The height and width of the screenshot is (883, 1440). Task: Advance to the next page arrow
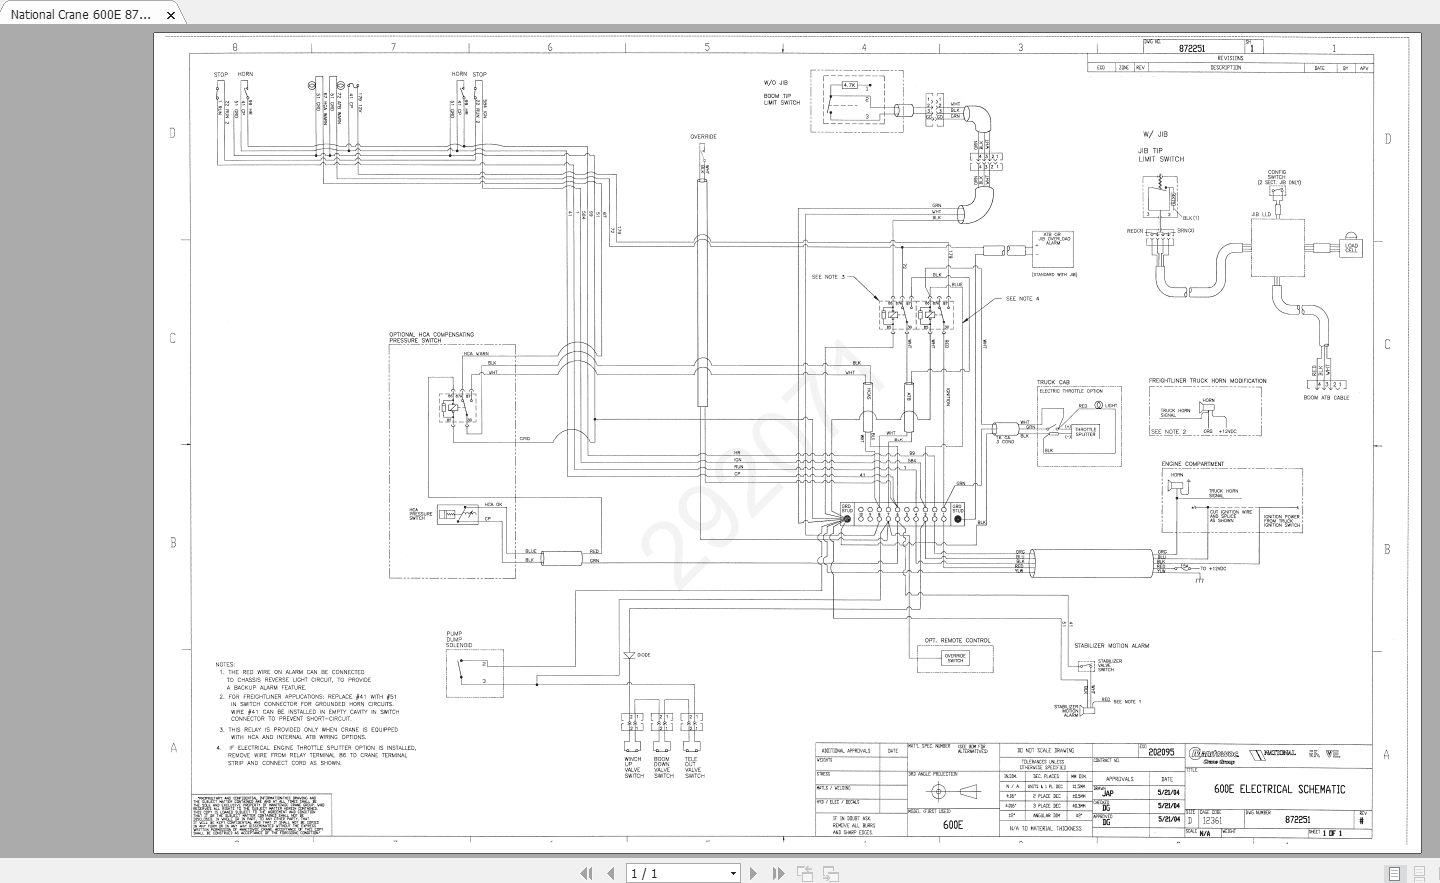(755, 872)
